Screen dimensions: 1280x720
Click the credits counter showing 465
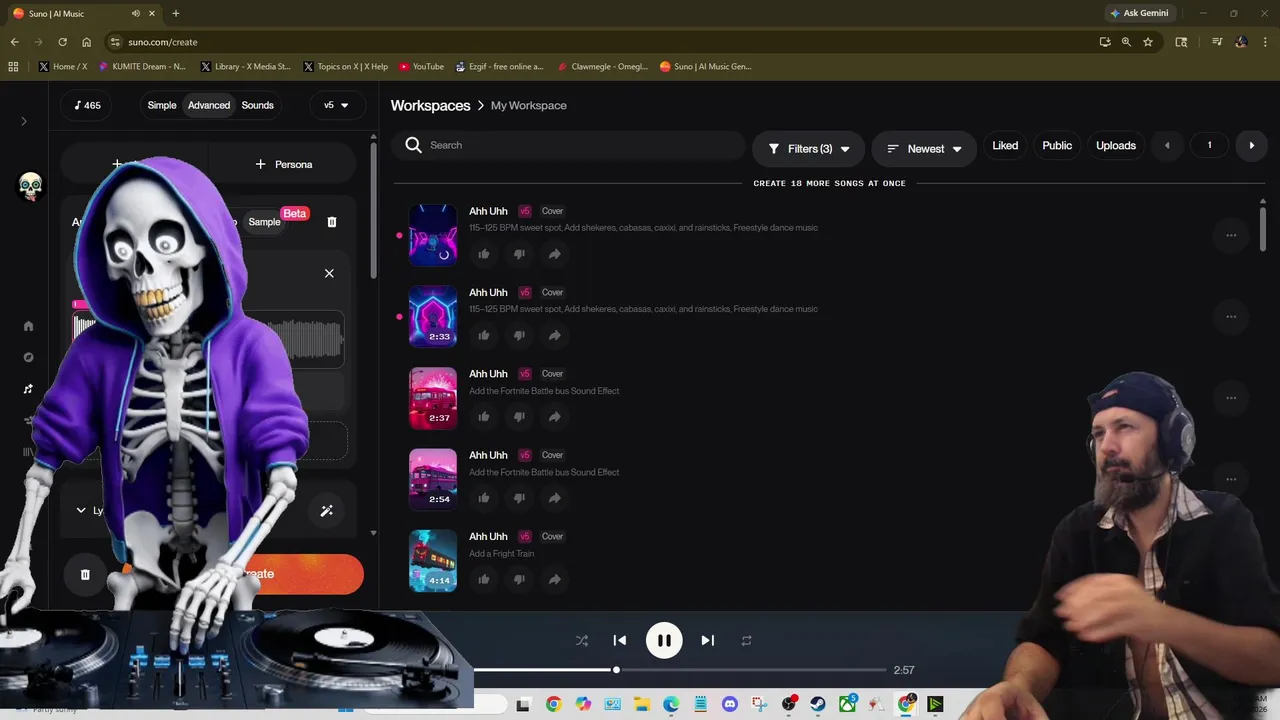click(x=88, y=105)
